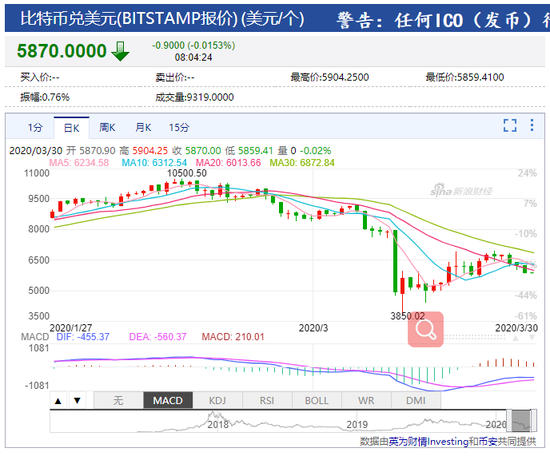Click the fullscreen expand icon
The image size is (550, 456).
coord(510,125)
